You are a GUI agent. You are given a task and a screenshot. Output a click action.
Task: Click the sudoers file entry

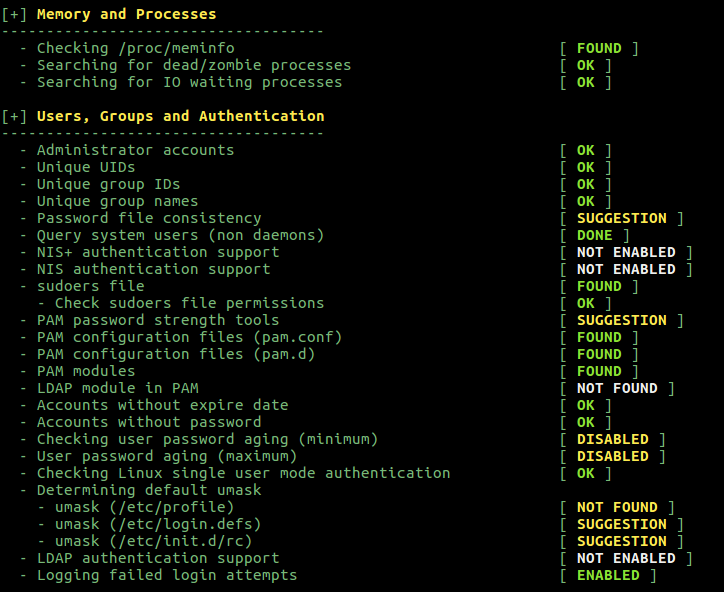pyautogui.click(x=90, y=286)
